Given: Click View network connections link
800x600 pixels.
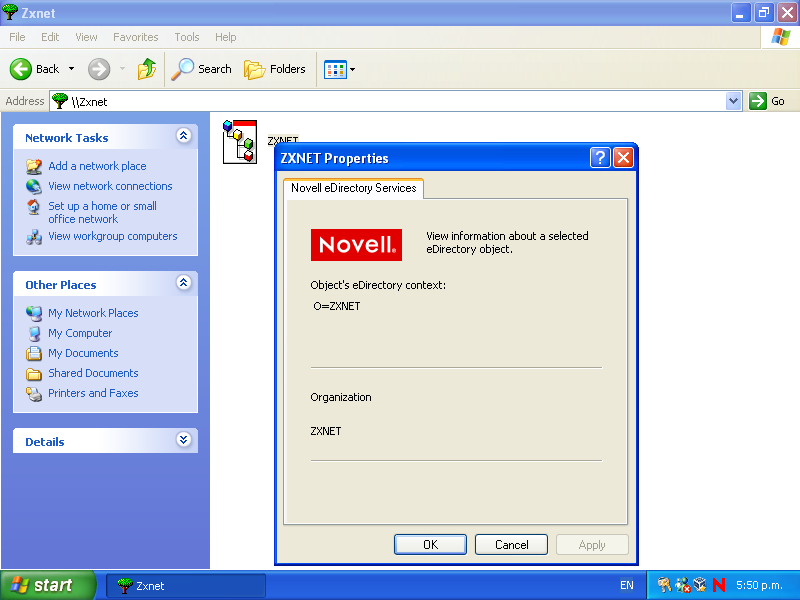Looking at the screenshot, I should pos(110,186).
